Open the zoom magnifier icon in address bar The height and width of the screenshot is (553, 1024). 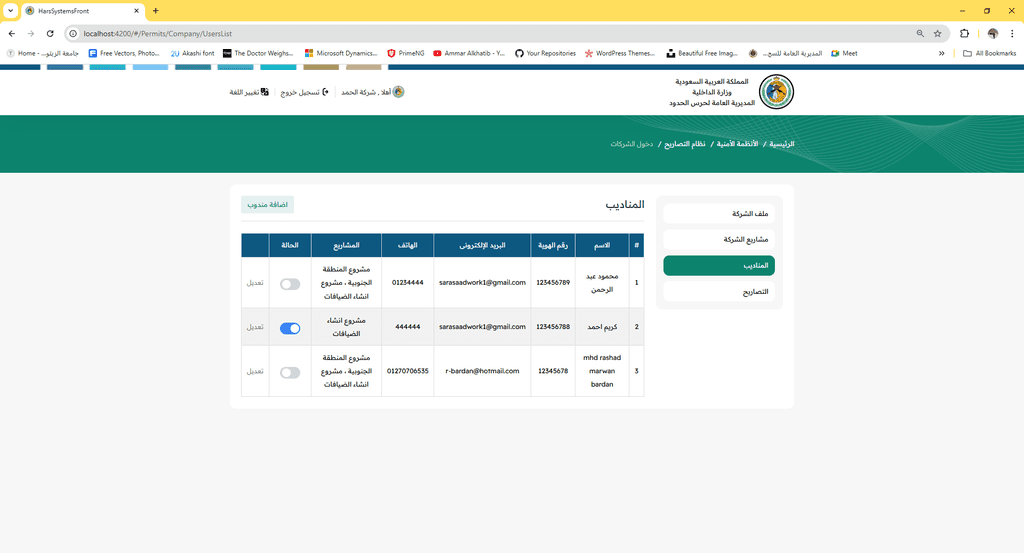(920, 33)
